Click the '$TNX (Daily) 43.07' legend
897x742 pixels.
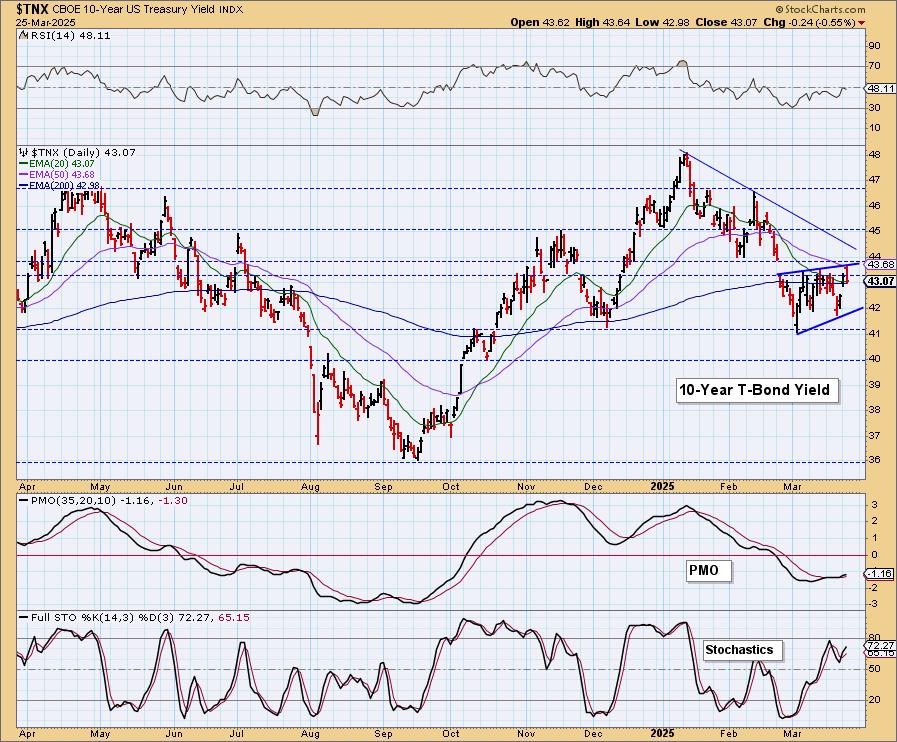tap(82, 153)
